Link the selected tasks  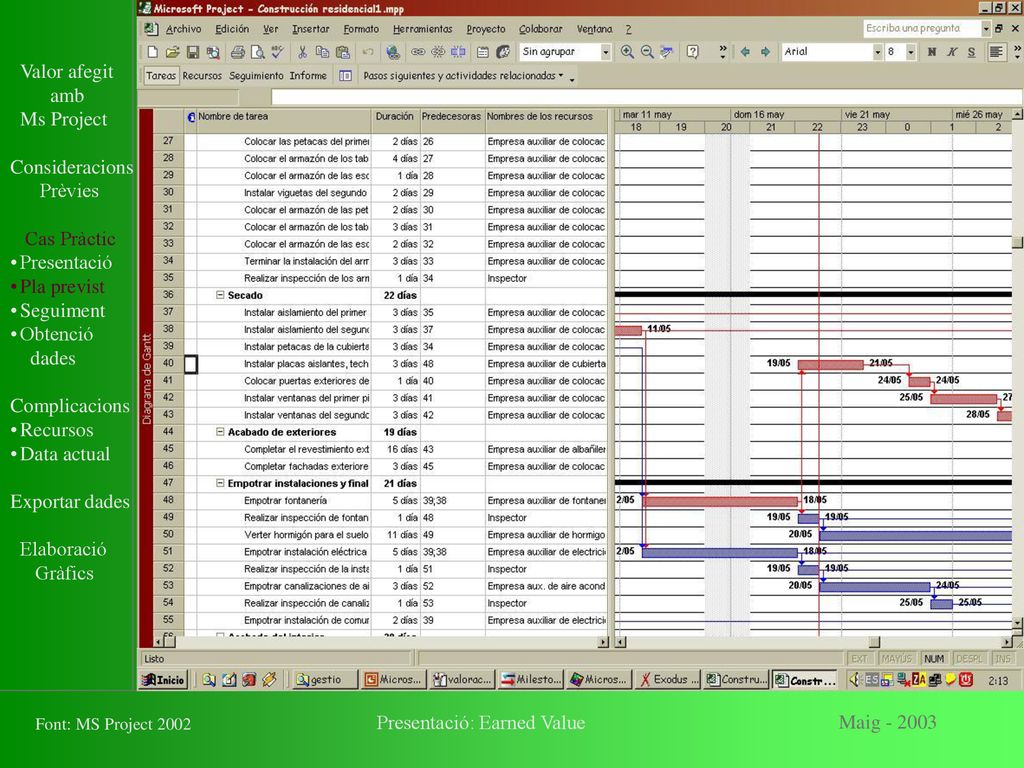pos(418,52)
